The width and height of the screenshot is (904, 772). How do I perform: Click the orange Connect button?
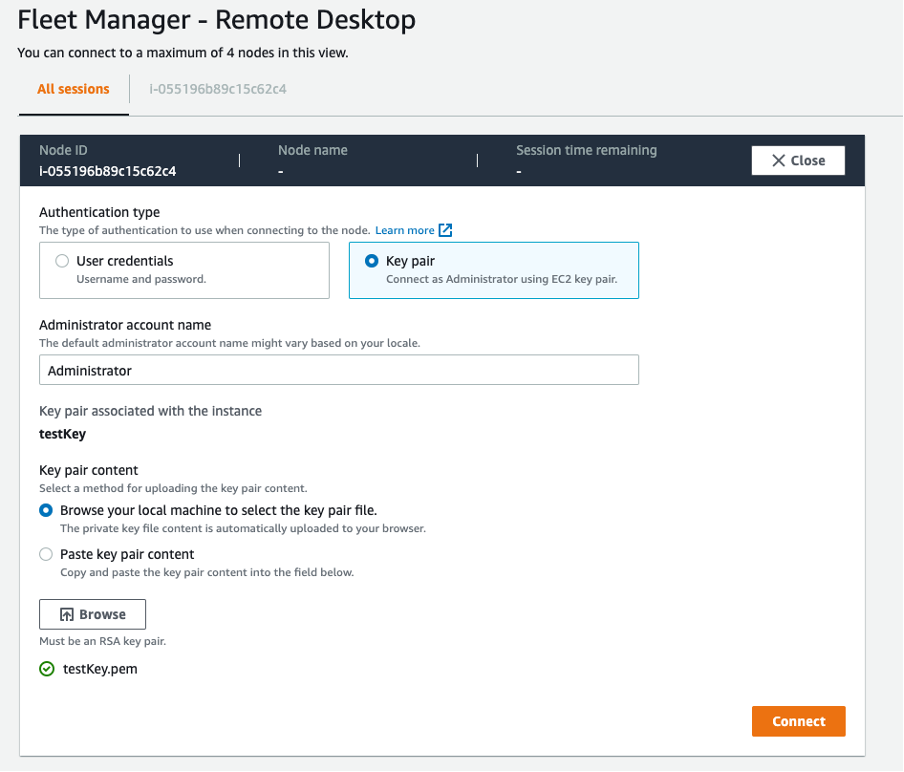(798, 721)
